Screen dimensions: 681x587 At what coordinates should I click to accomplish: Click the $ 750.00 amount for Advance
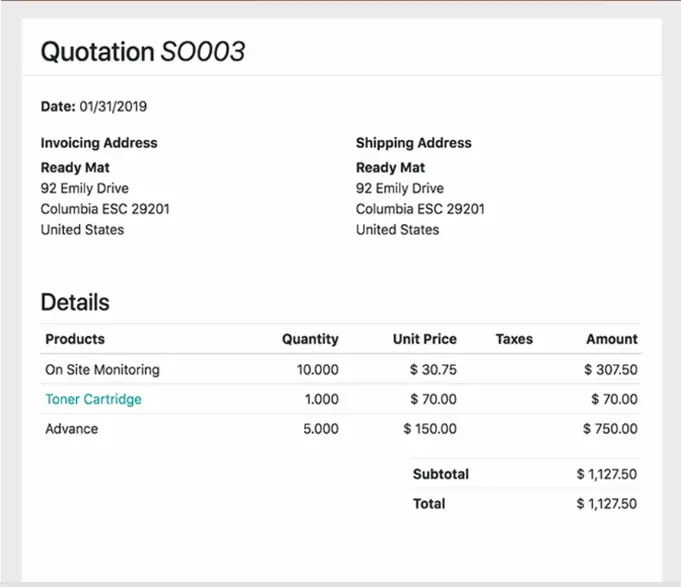(x=609, y=429)
